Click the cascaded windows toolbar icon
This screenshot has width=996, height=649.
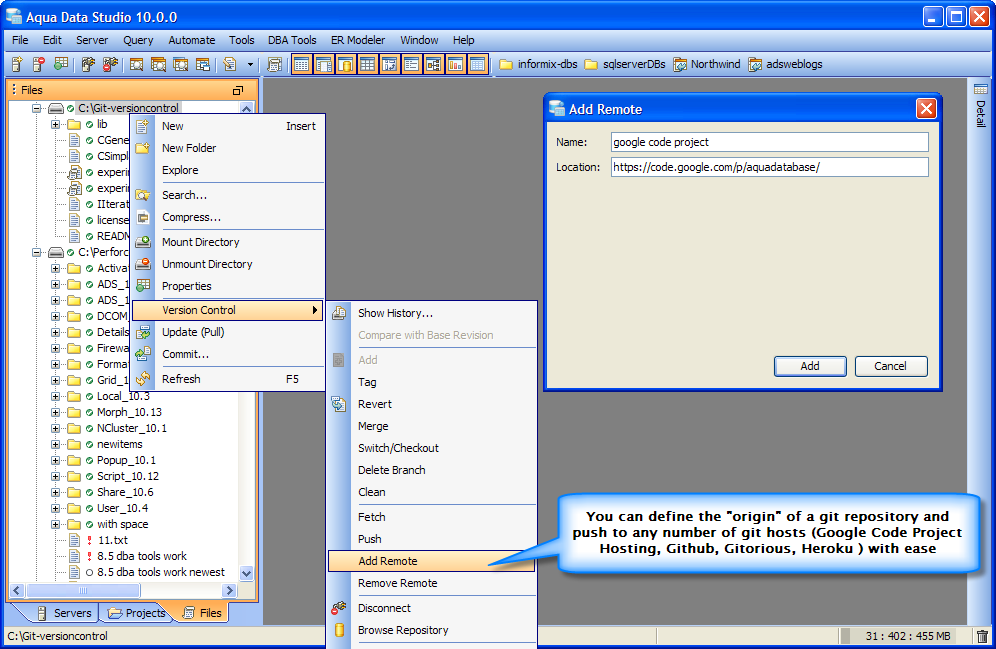[x=203, y=64]
